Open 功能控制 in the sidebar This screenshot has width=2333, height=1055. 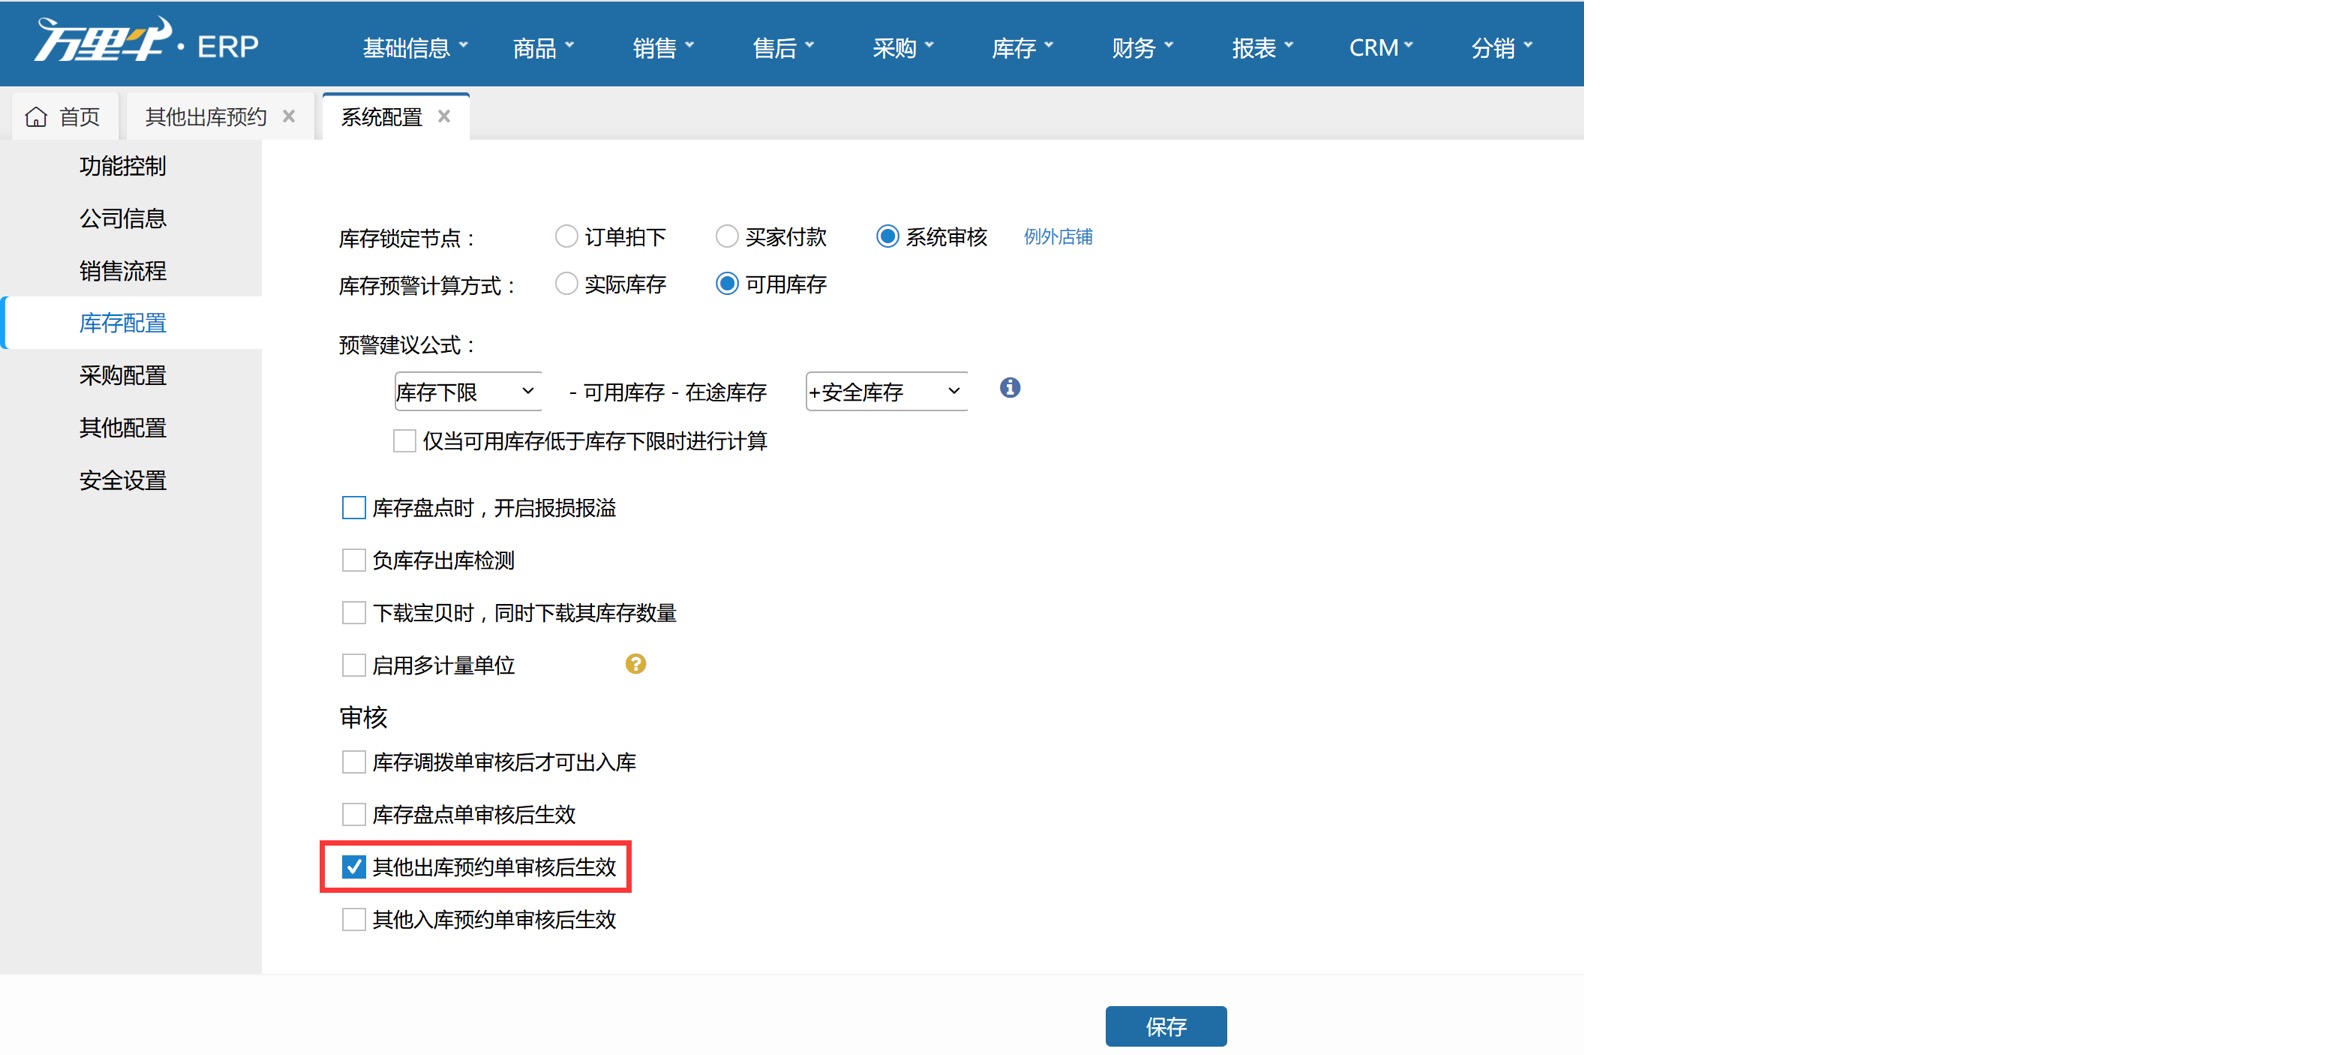[123, 166]
